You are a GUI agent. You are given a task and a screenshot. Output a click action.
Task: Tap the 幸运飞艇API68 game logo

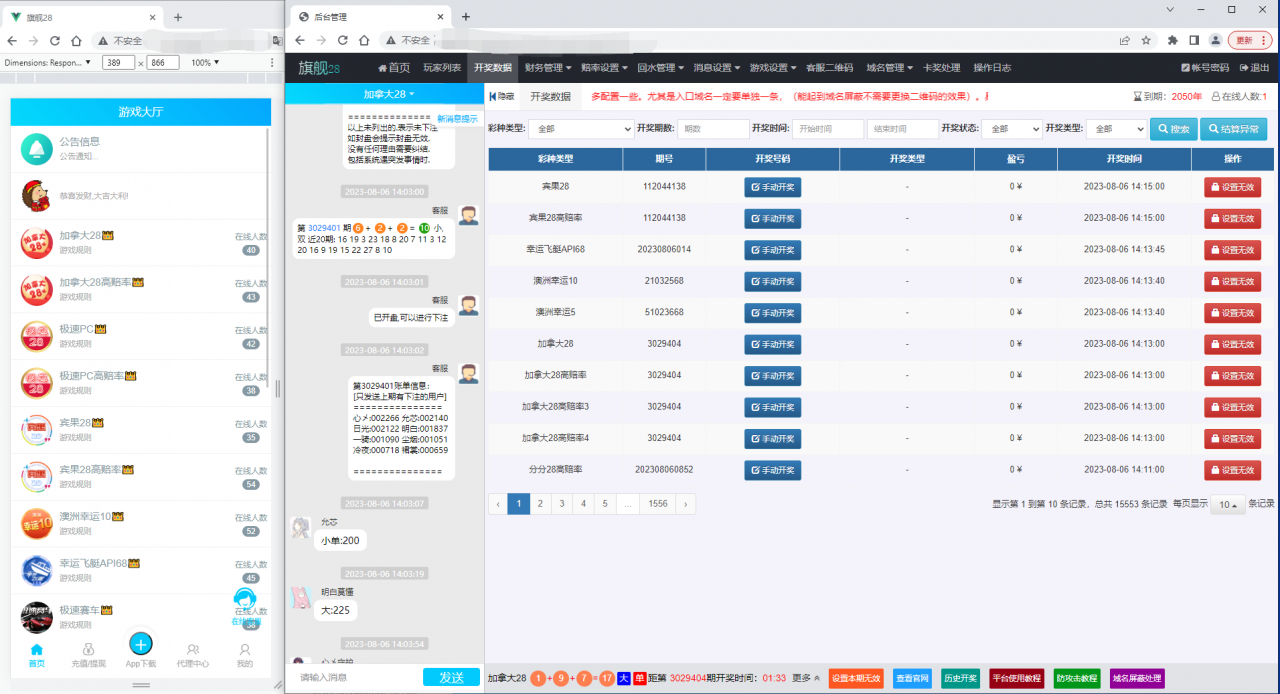(37, 571)
